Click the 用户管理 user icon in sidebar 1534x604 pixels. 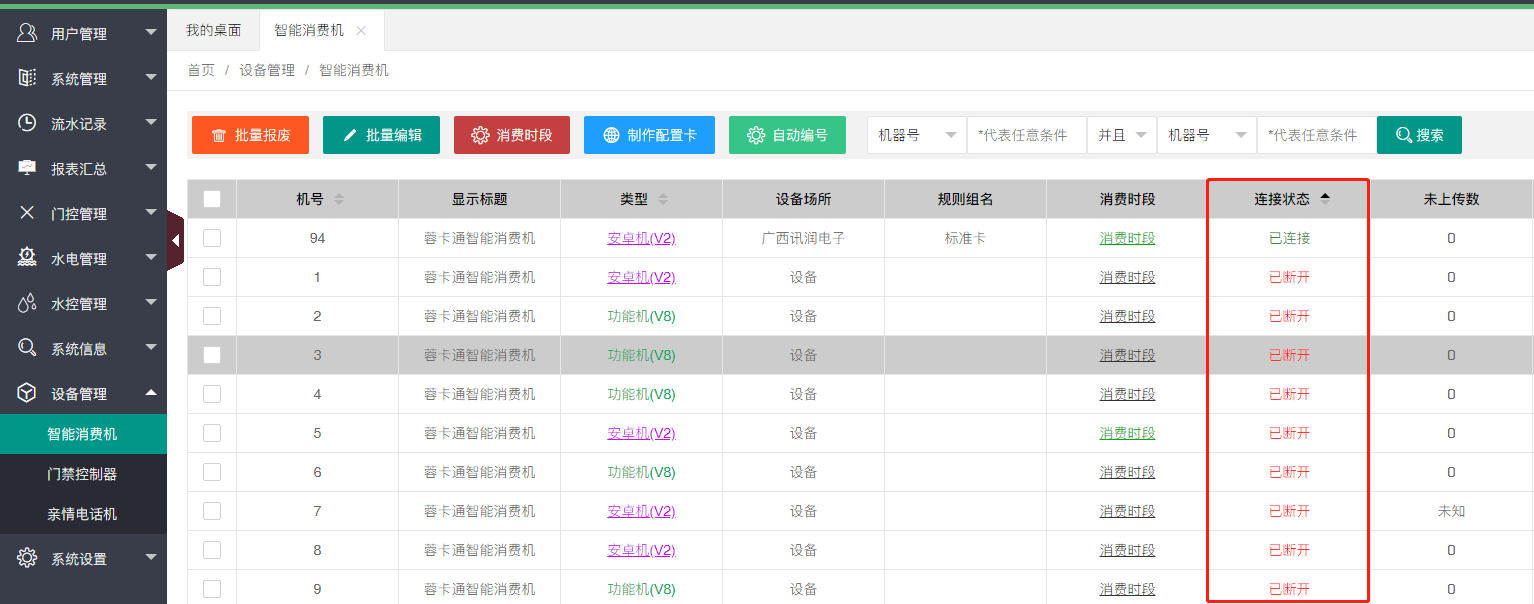[x=27, y=33]
